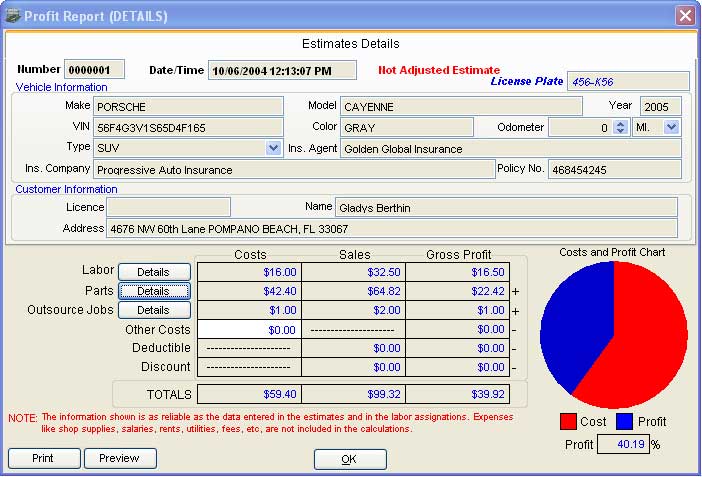This screenshot has height=477, width=702.
Task: Open Labor Details
Action: (154, 272)
